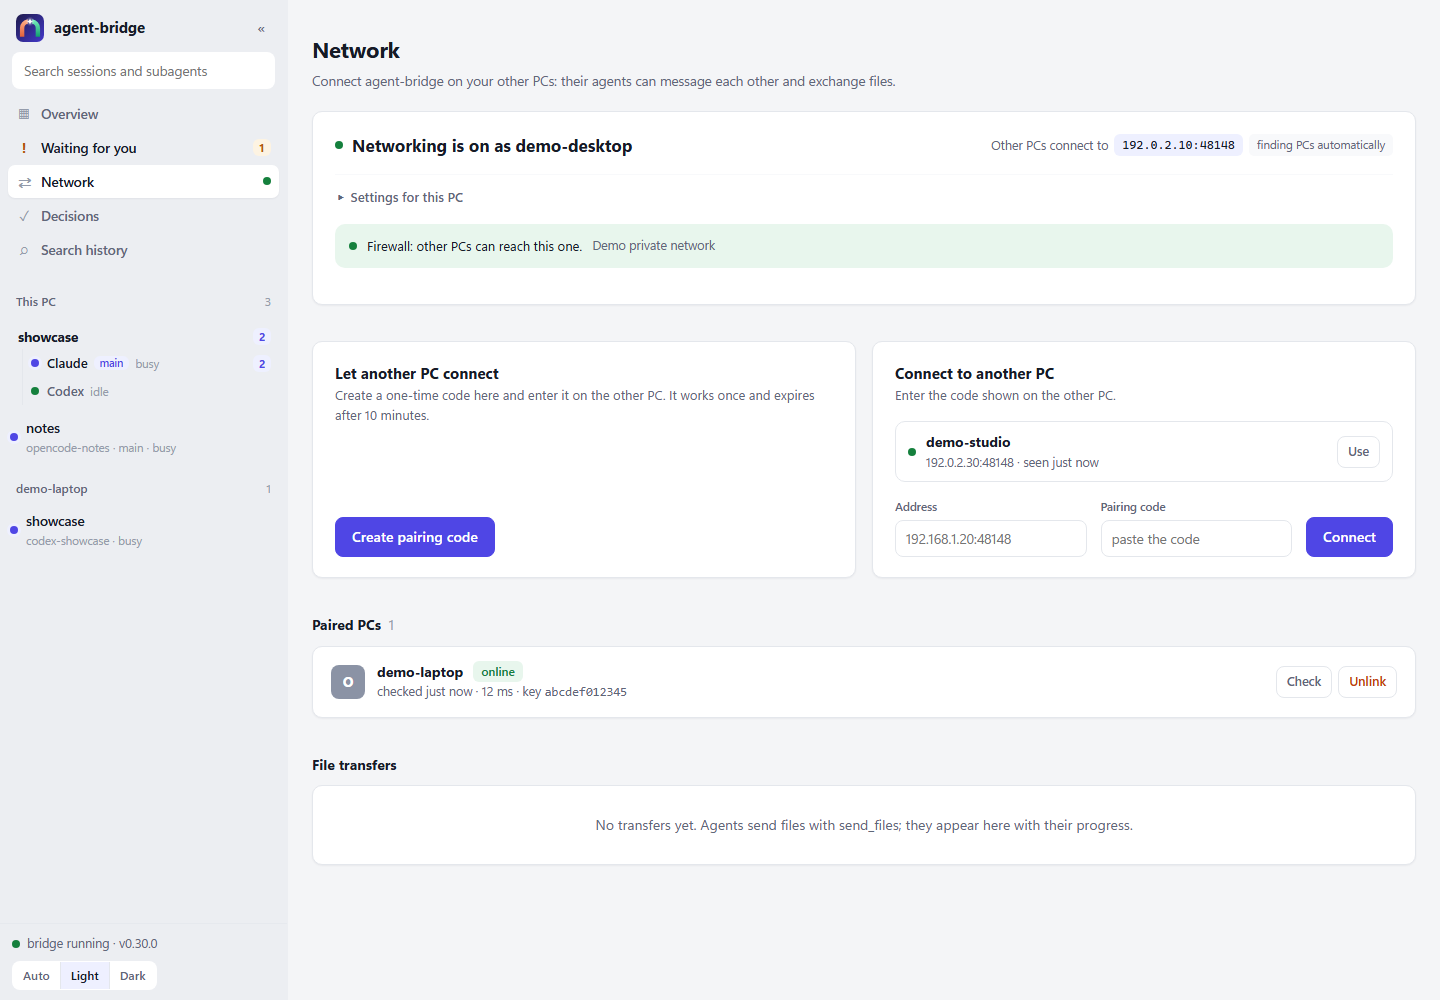Click the bridge running v0.30.0 status
Image resolution: width=1440 pixels, height=1000 pixels.
pyautogui.click(x=85, y=944)
